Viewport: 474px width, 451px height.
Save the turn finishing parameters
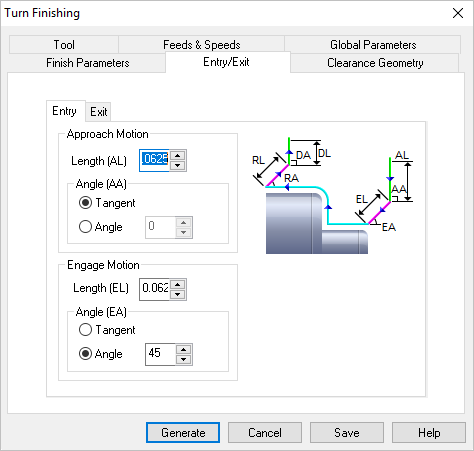347,433
